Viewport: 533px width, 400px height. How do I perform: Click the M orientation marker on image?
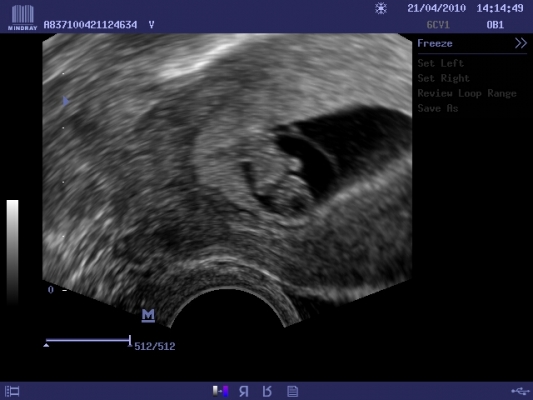tap(148, 315)
